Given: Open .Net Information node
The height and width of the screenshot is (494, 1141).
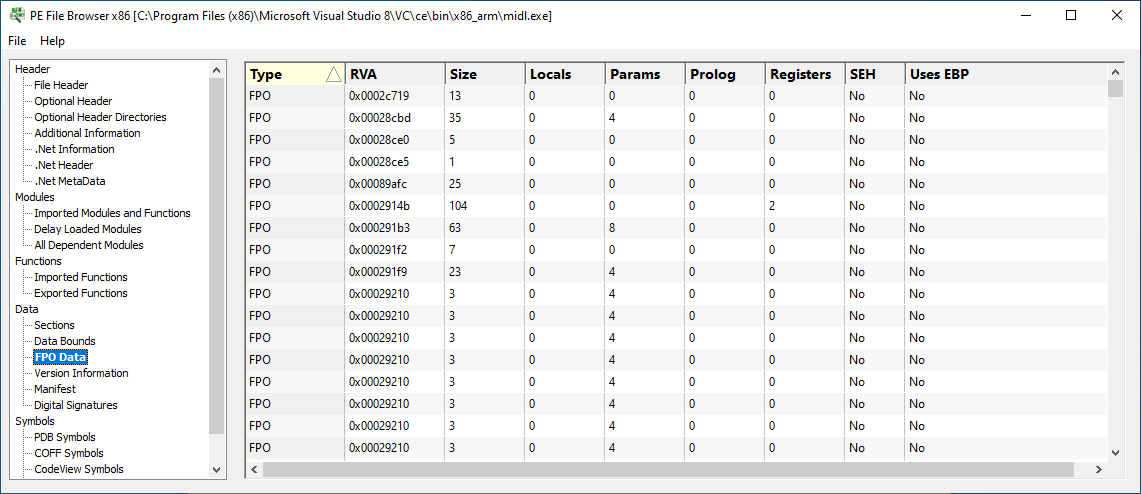Looking at the screenshot, I should pyautogui.click(x=74, y=149).
